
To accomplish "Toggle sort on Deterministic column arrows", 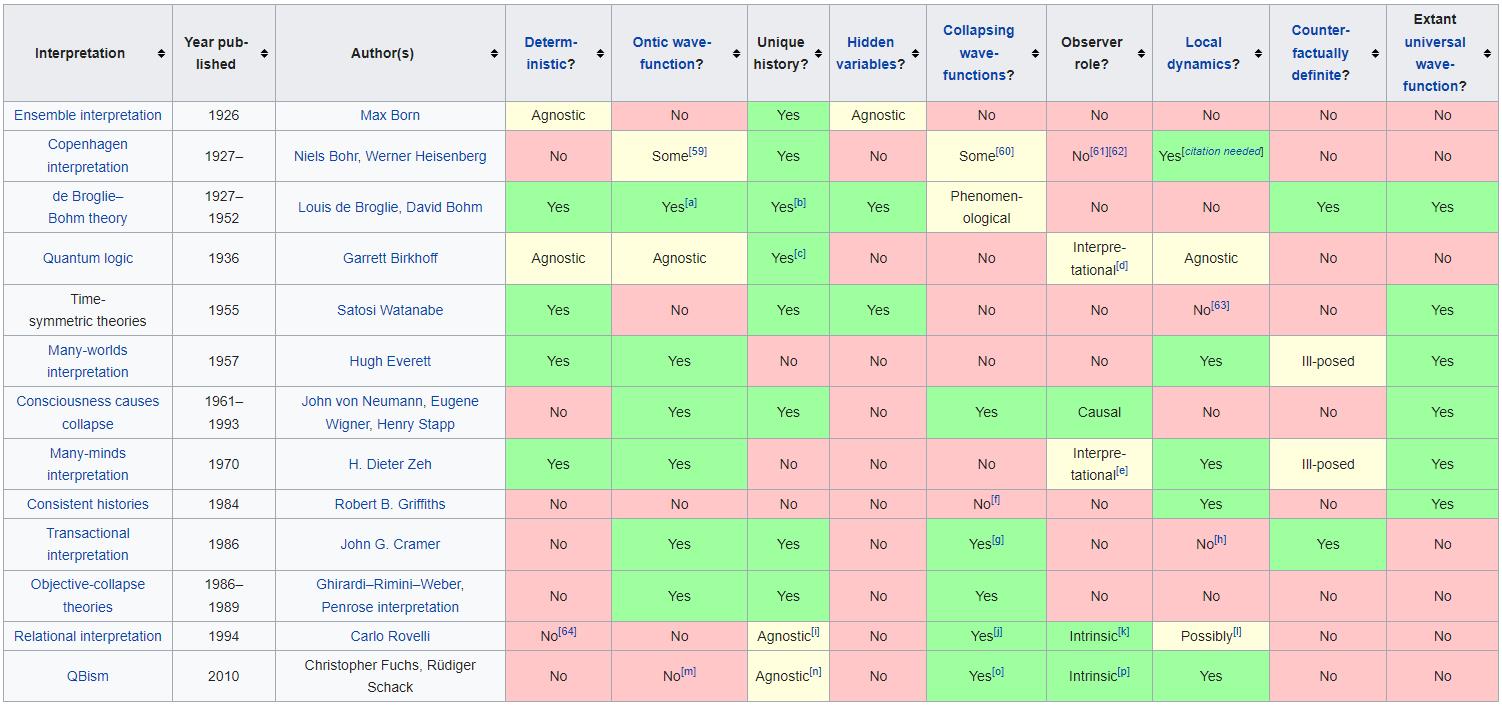I will pos(600,53).
